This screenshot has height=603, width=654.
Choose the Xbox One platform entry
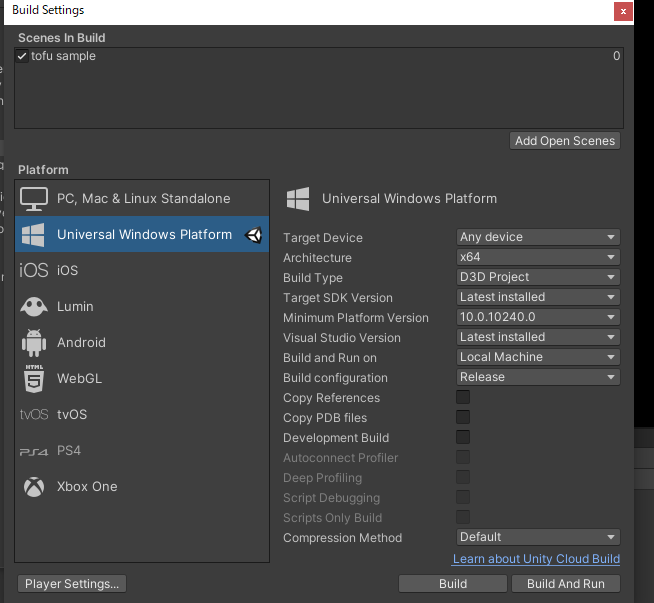(142, 487)
